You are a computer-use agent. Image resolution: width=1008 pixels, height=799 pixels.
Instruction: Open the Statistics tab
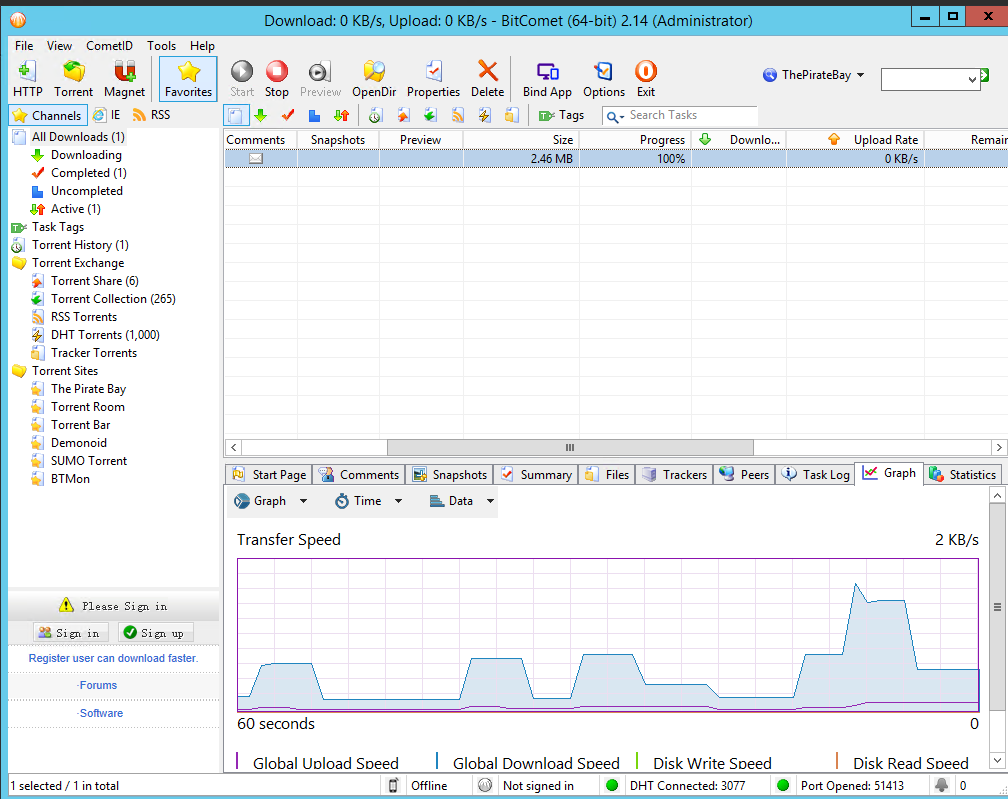962,474
